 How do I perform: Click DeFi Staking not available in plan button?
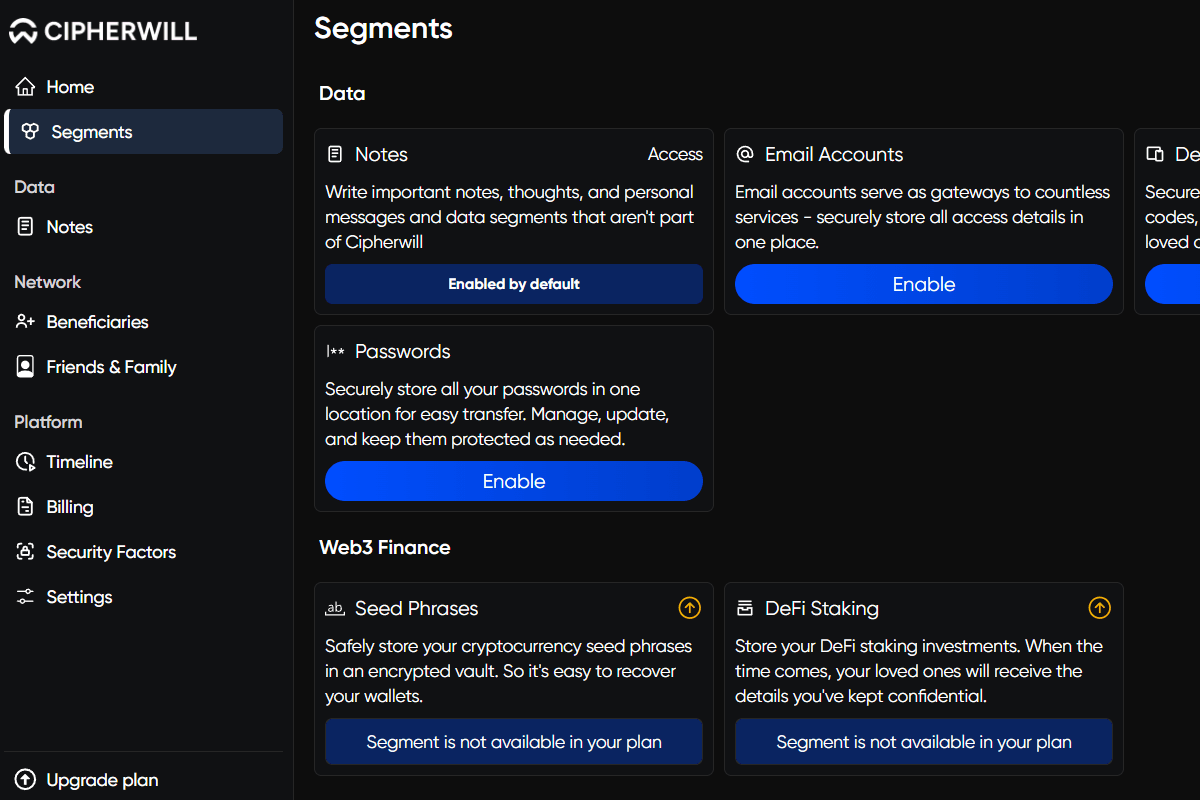point(924,742)
